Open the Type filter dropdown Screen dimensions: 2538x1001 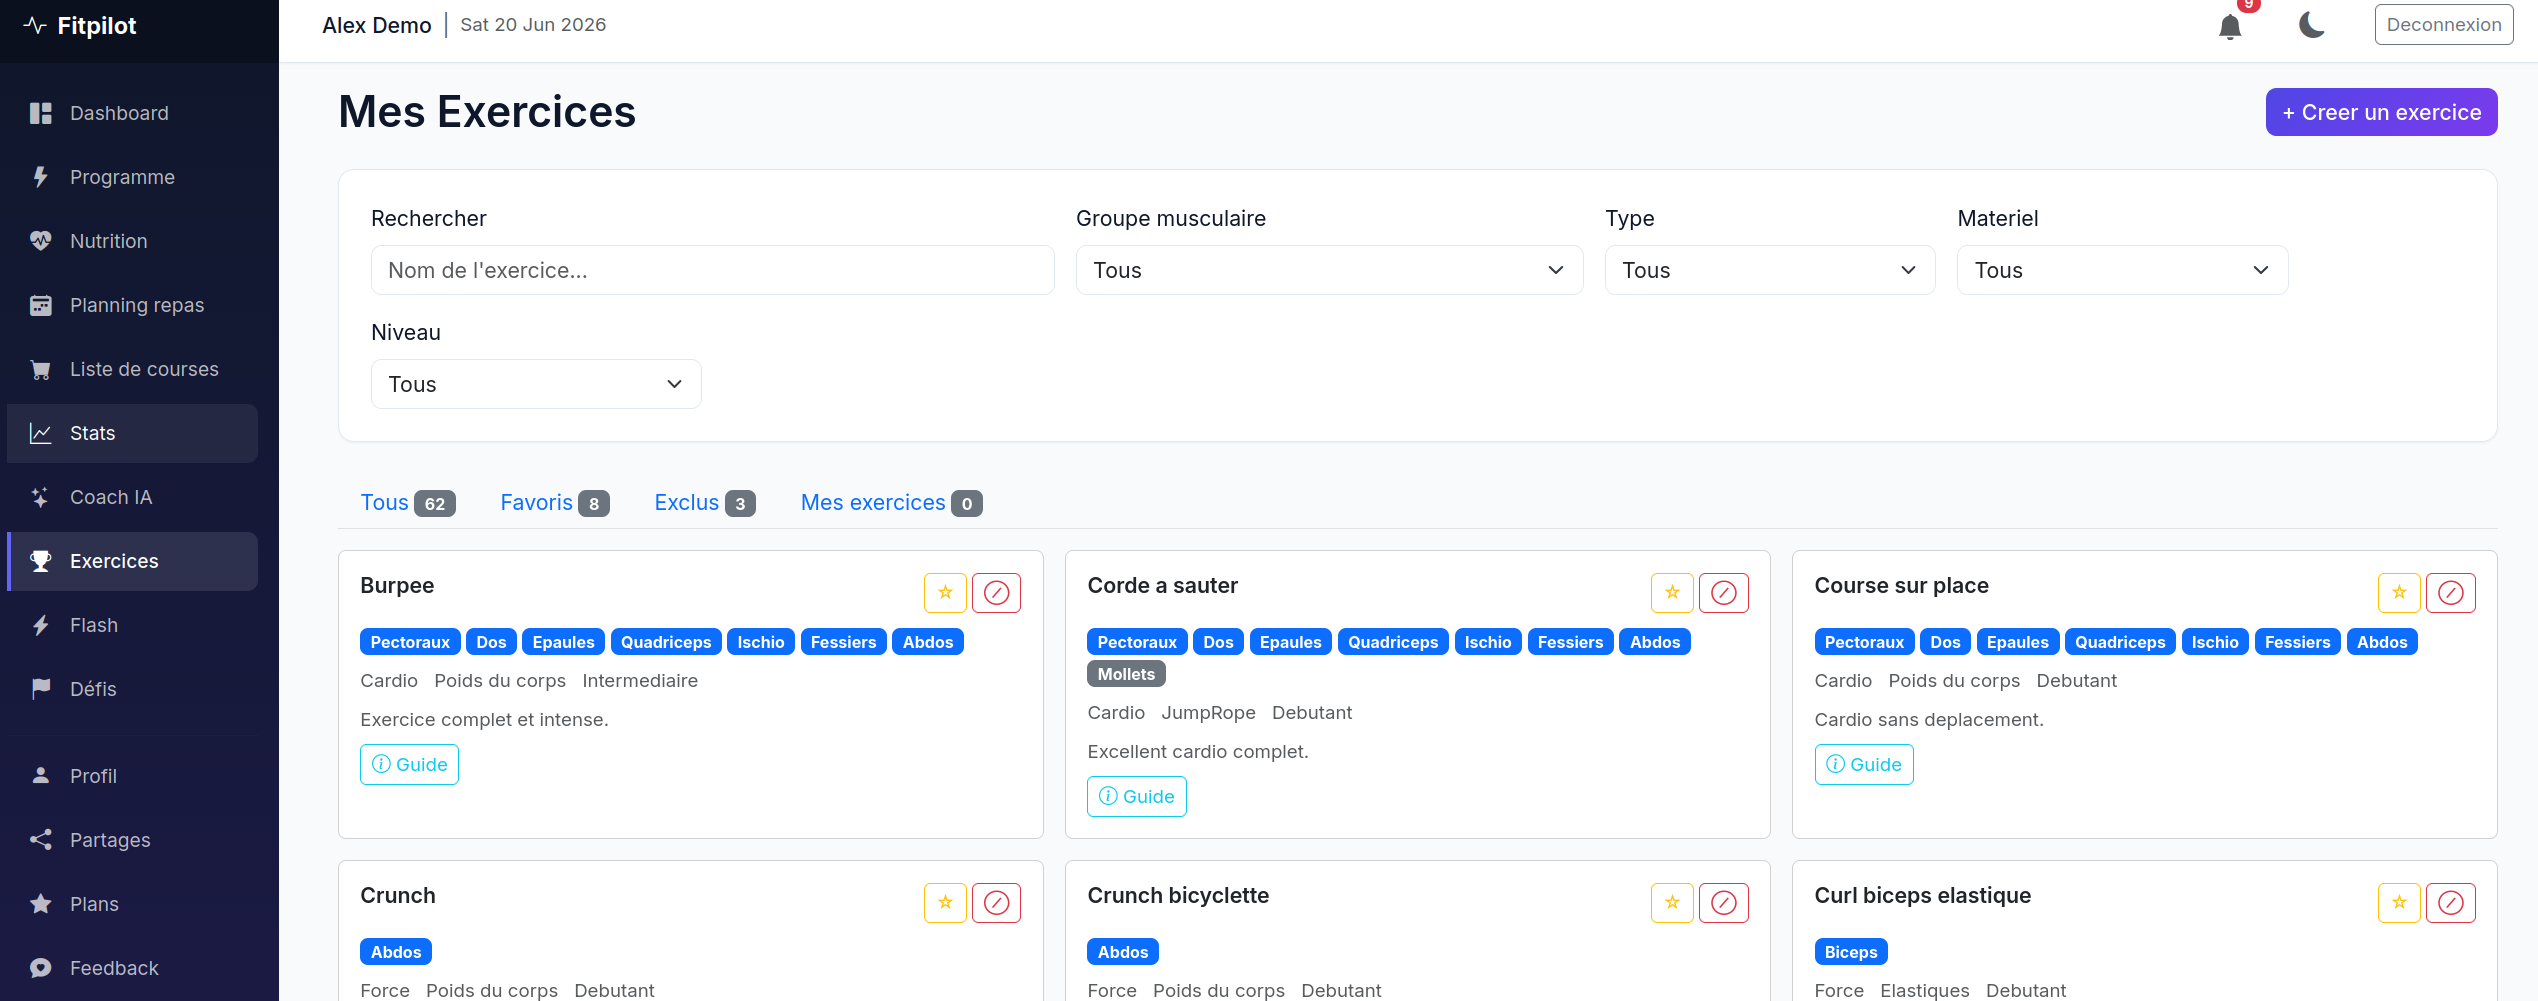tap(1769, 270)
